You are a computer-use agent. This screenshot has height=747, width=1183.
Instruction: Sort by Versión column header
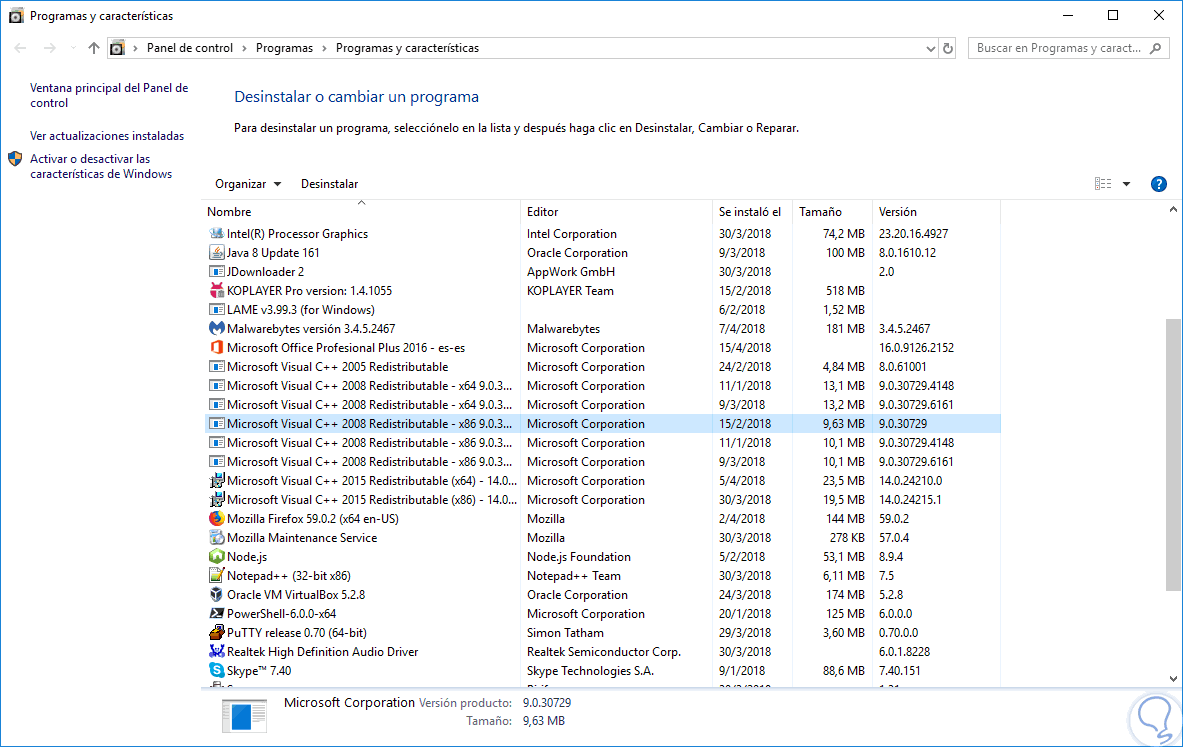936,211
